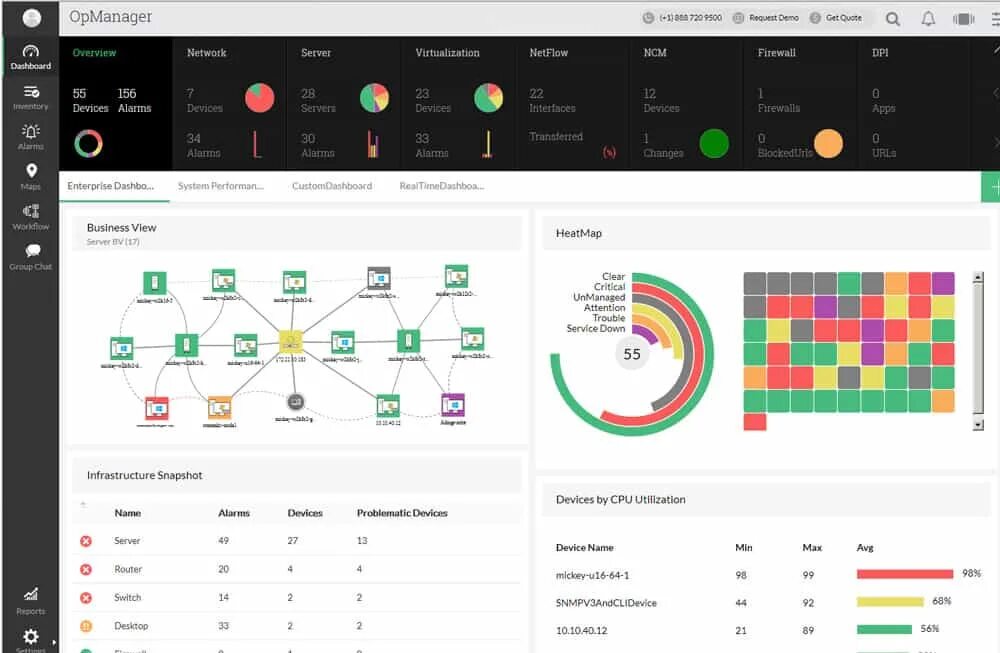Click the Router row name
Image resolution: width=1000 pixels, height=653 pixels.
coord(128,569)
